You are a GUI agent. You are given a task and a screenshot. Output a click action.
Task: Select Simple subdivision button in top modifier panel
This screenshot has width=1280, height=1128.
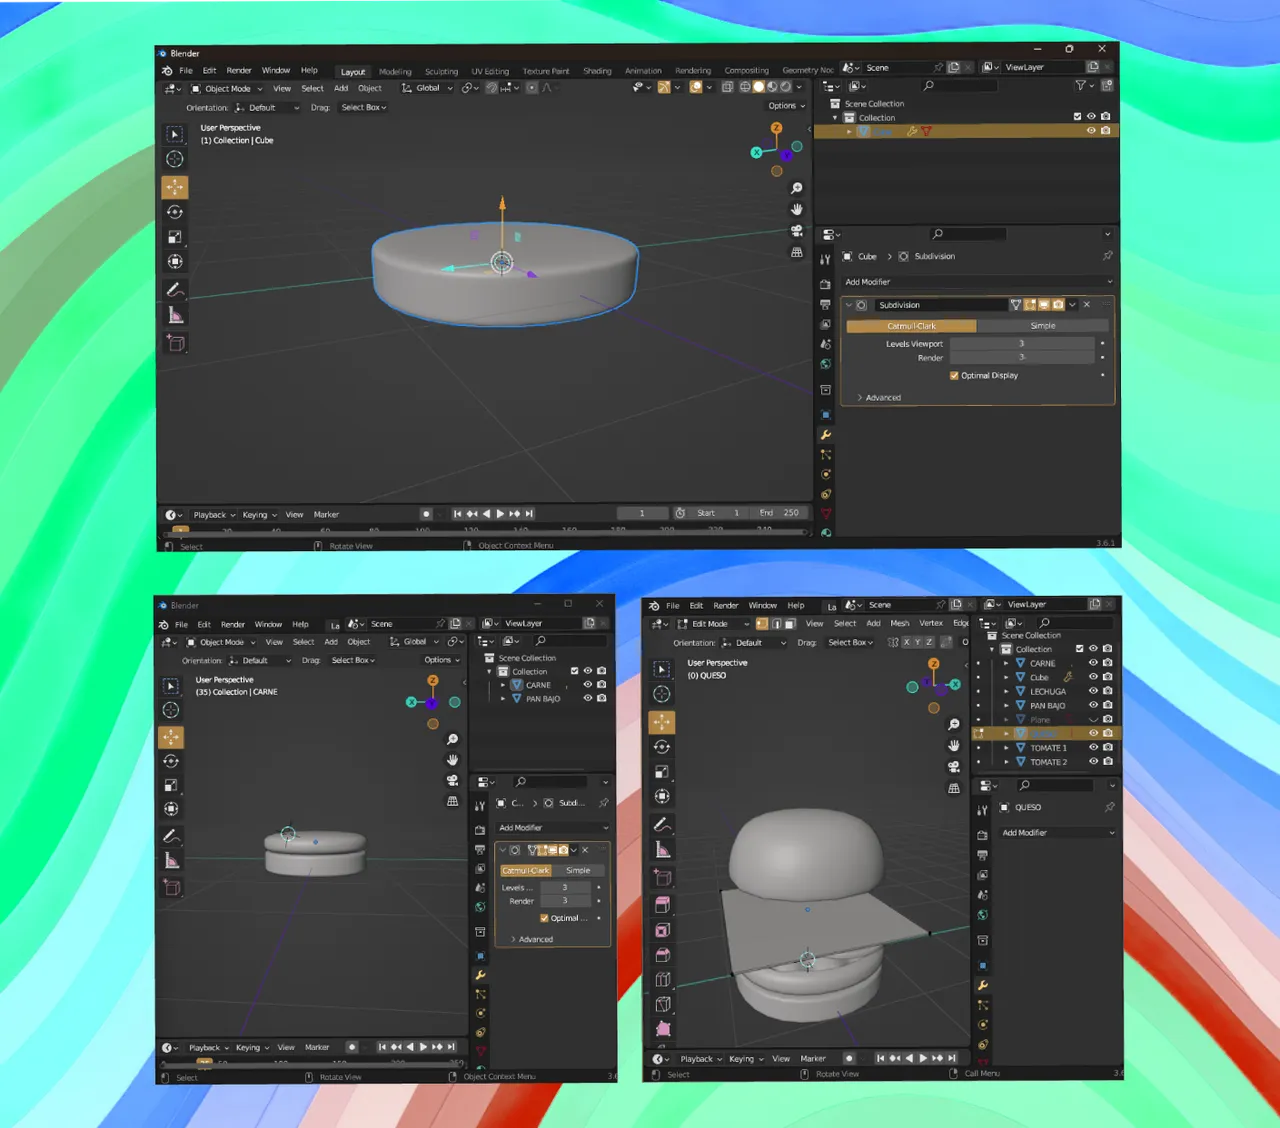(1043, 325)
